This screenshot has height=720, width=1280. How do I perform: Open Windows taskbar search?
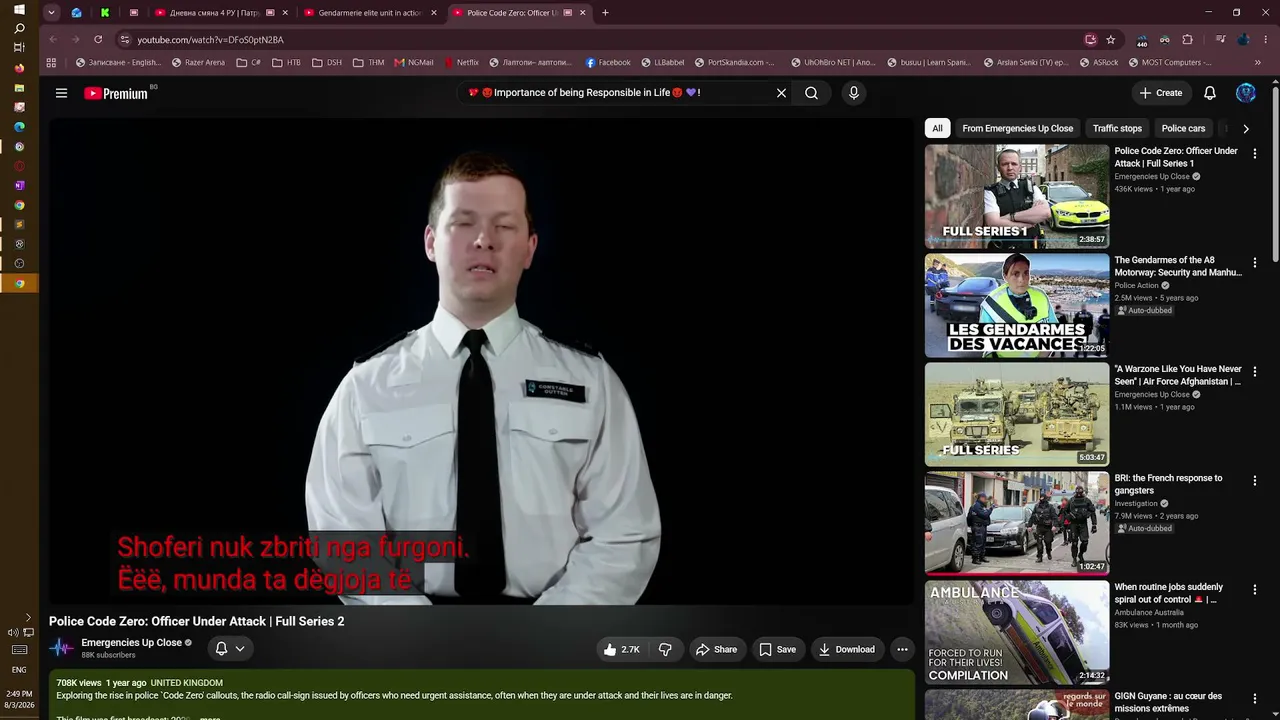(19, 29)
